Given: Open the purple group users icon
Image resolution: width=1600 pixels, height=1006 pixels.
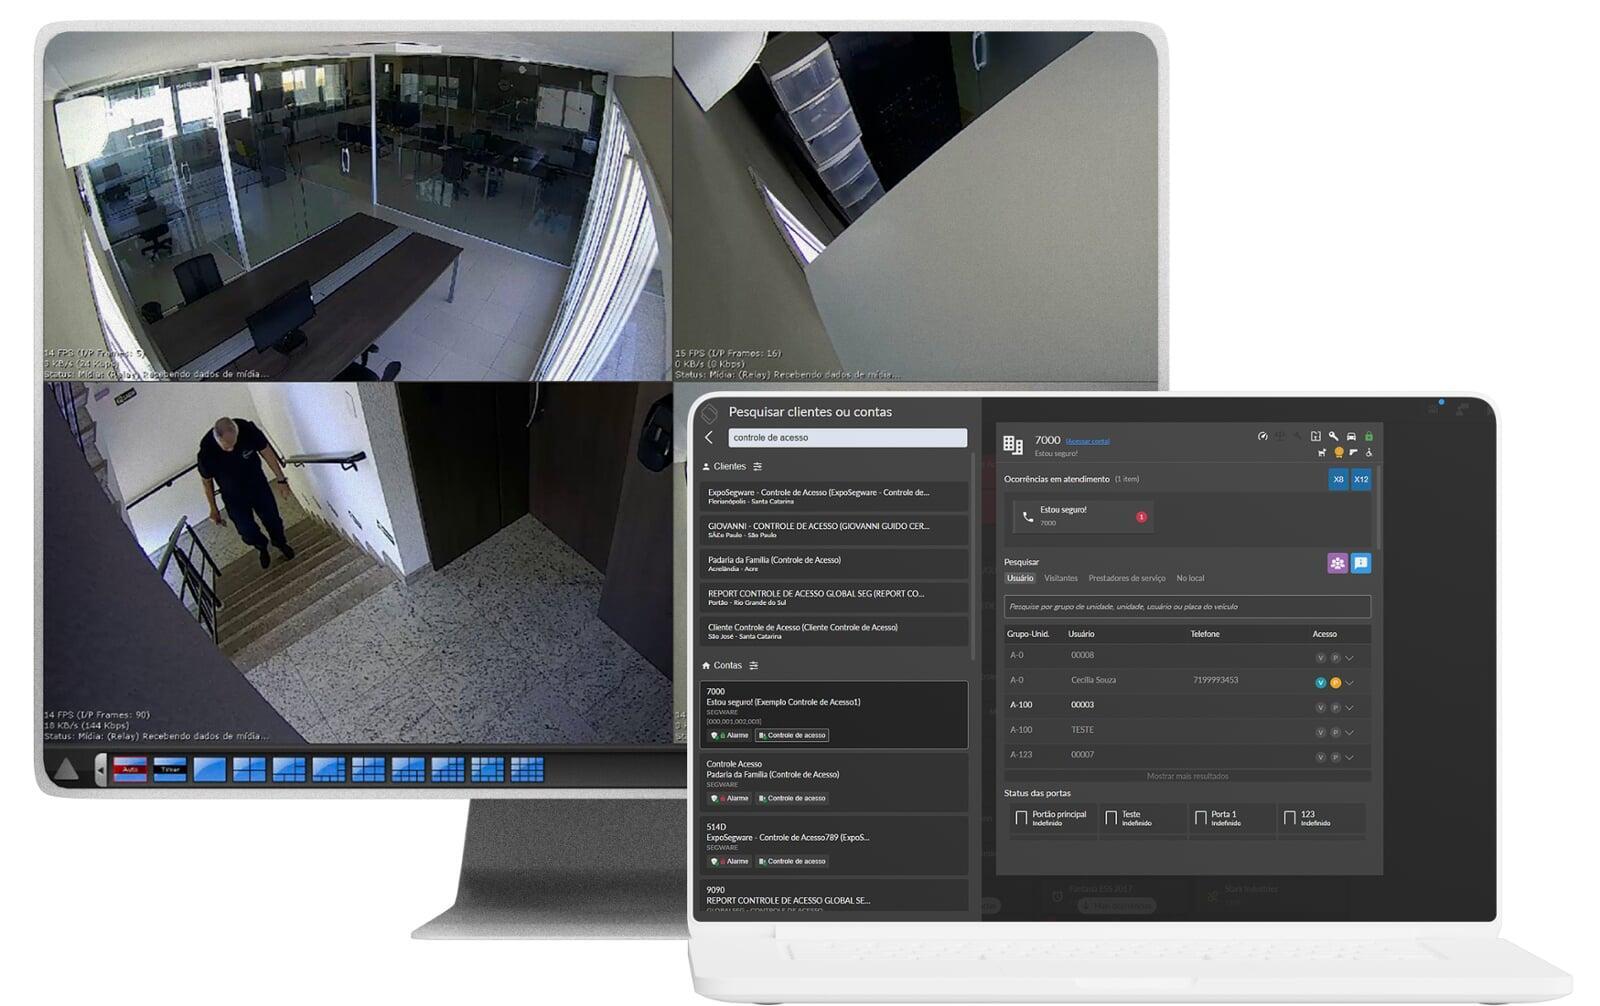Looking at the screenshot, I should (x=1337, y=563).
